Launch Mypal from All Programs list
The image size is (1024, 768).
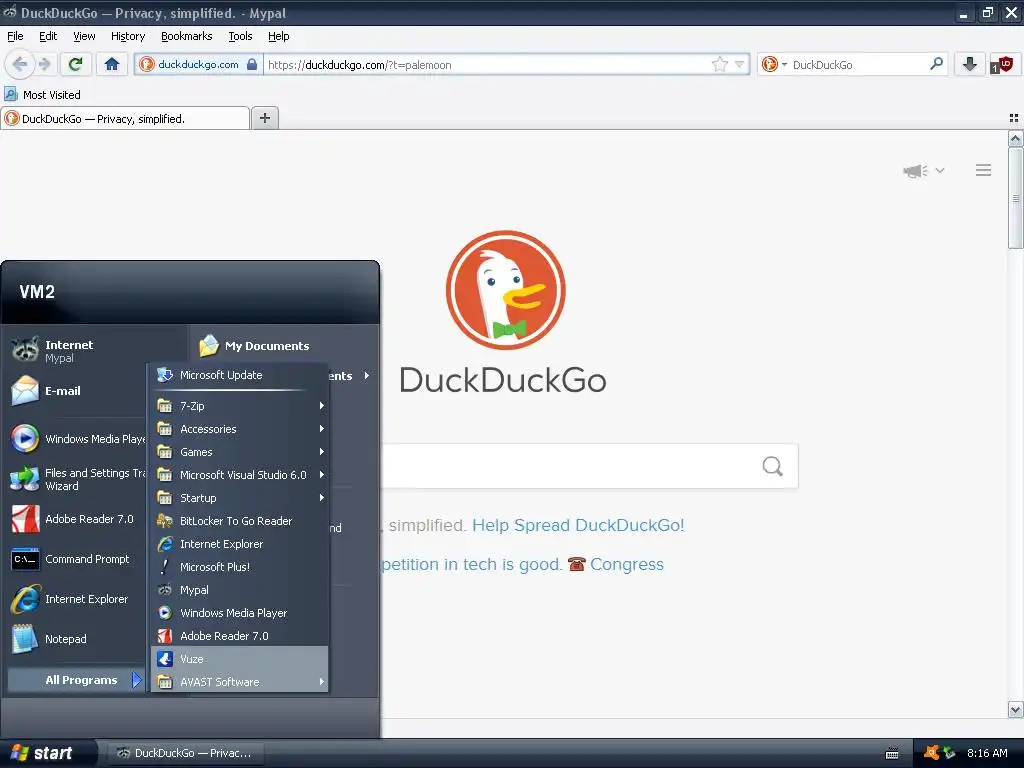pos(239,590)
